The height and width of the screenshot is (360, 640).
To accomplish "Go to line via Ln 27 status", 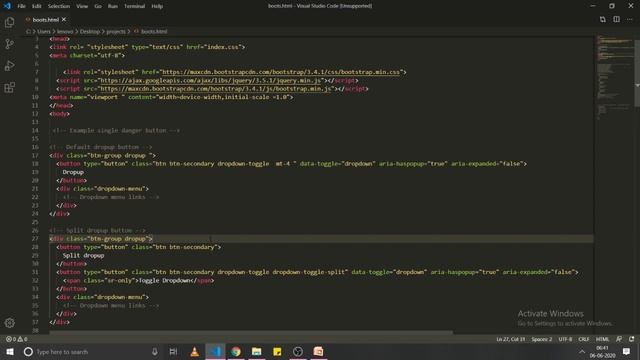I will [511, 339].
